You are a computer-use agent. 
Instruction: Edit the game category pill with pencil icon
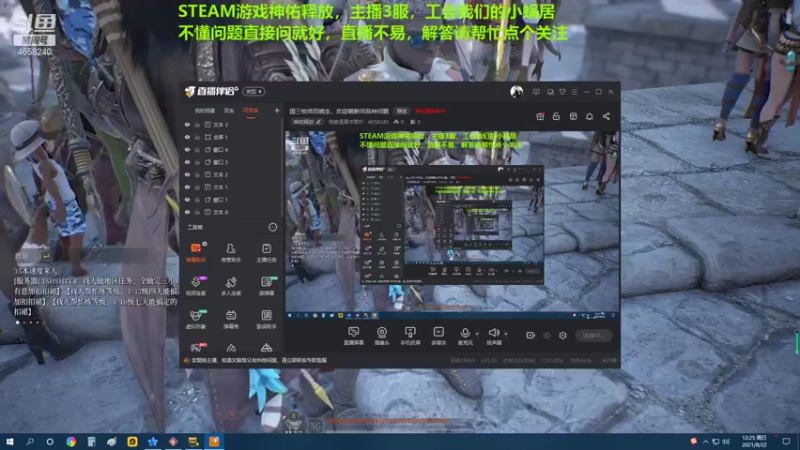click(307, 122)
